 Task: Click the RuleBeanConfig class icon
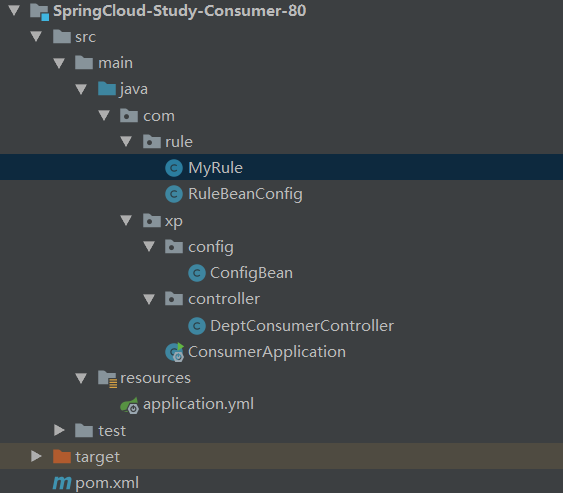(x=174, y=194)
